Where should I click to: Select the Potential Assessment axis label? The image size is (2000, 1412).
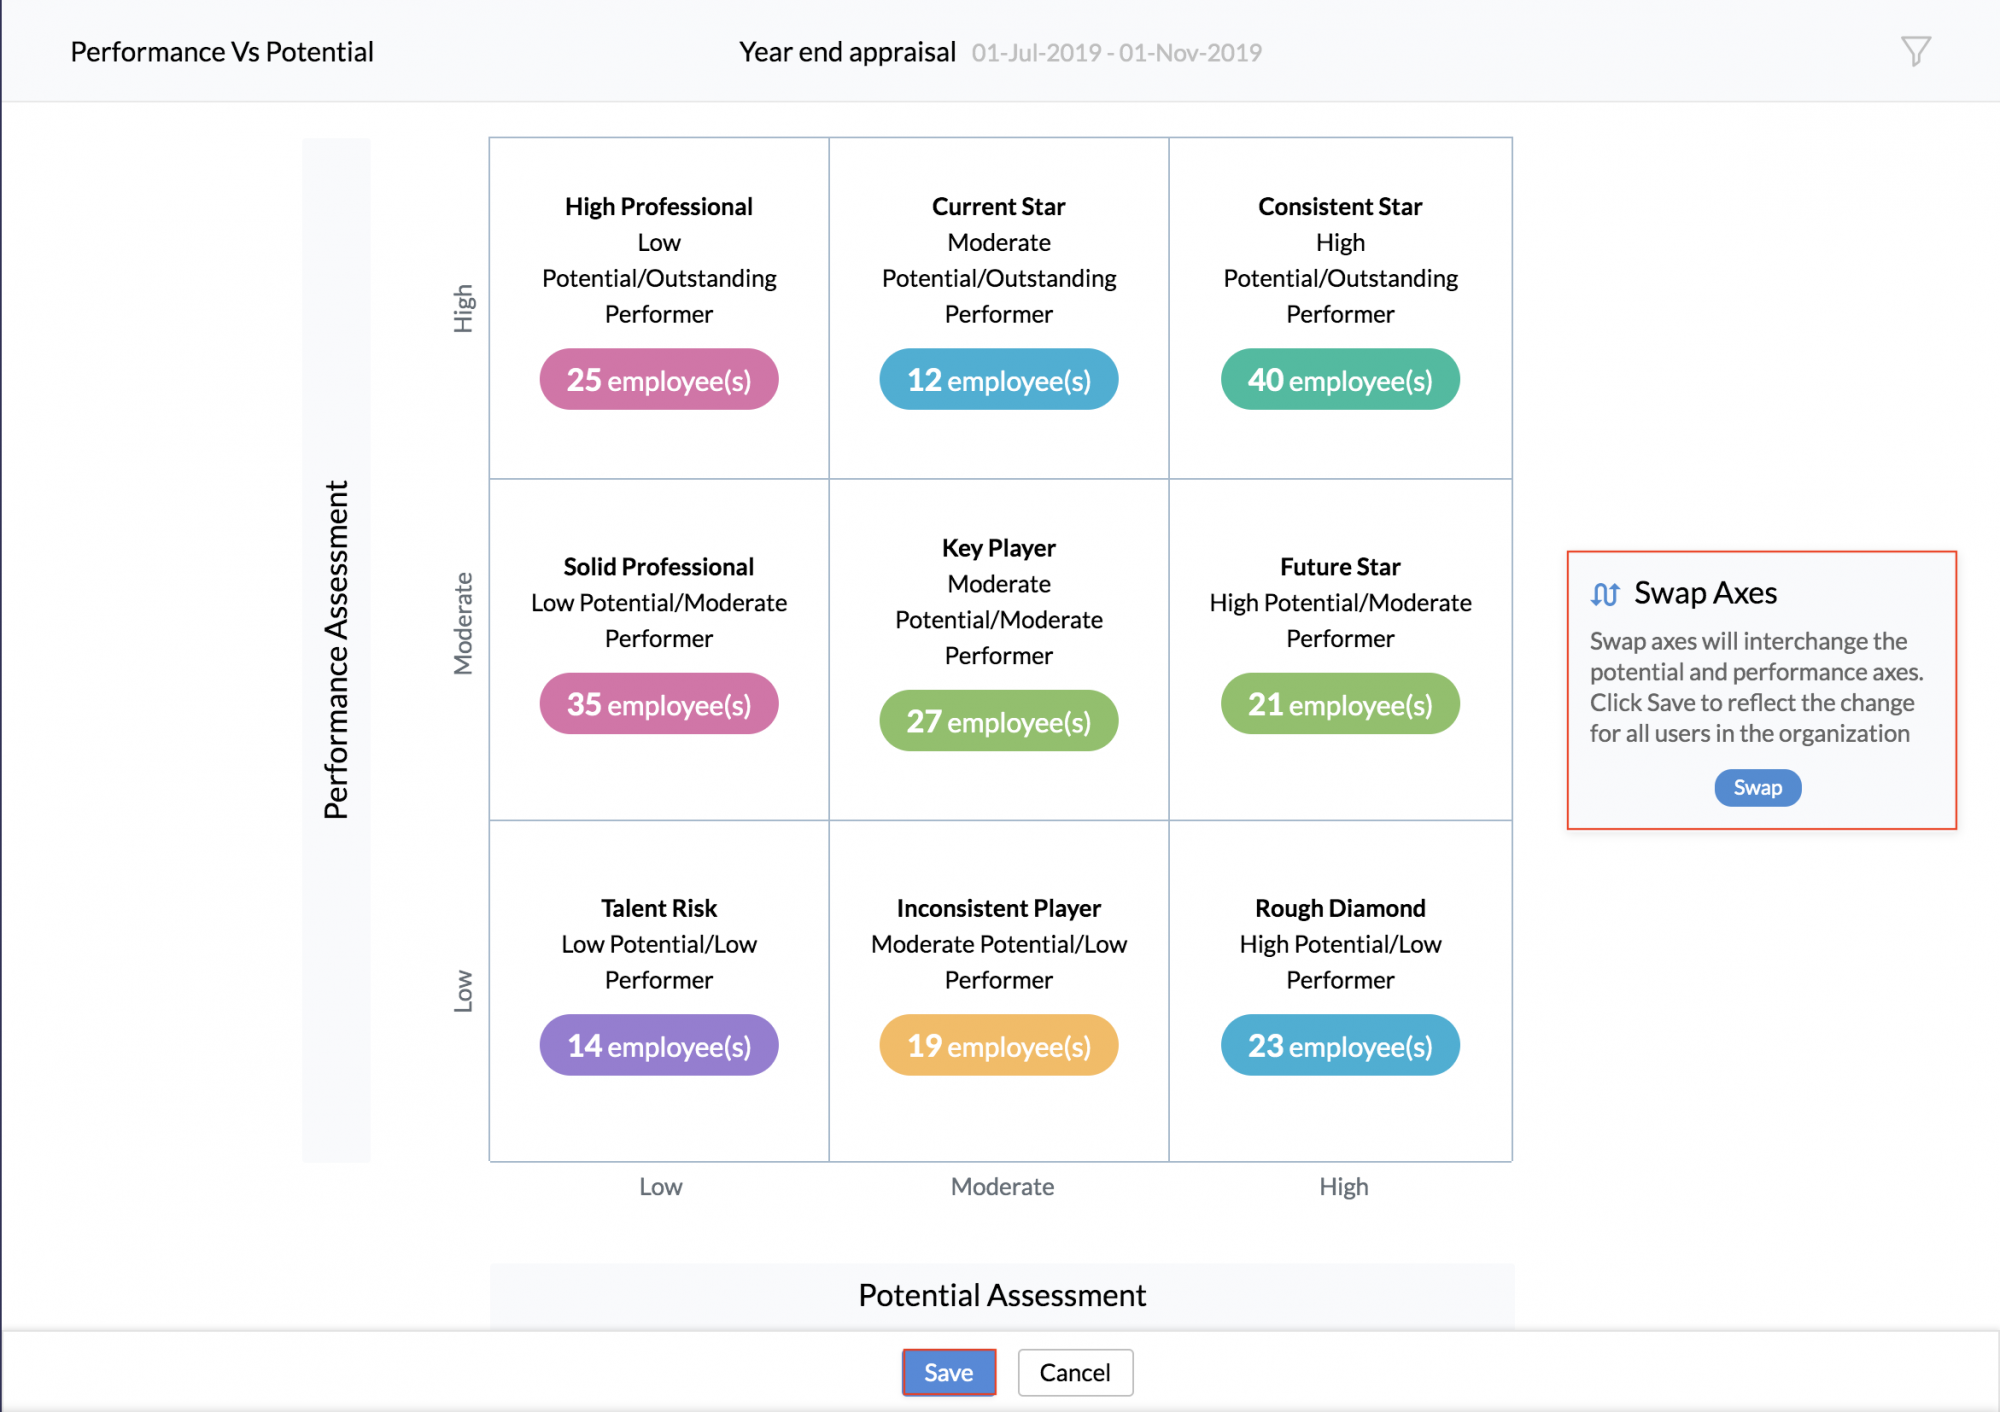coord(1001,1295)
